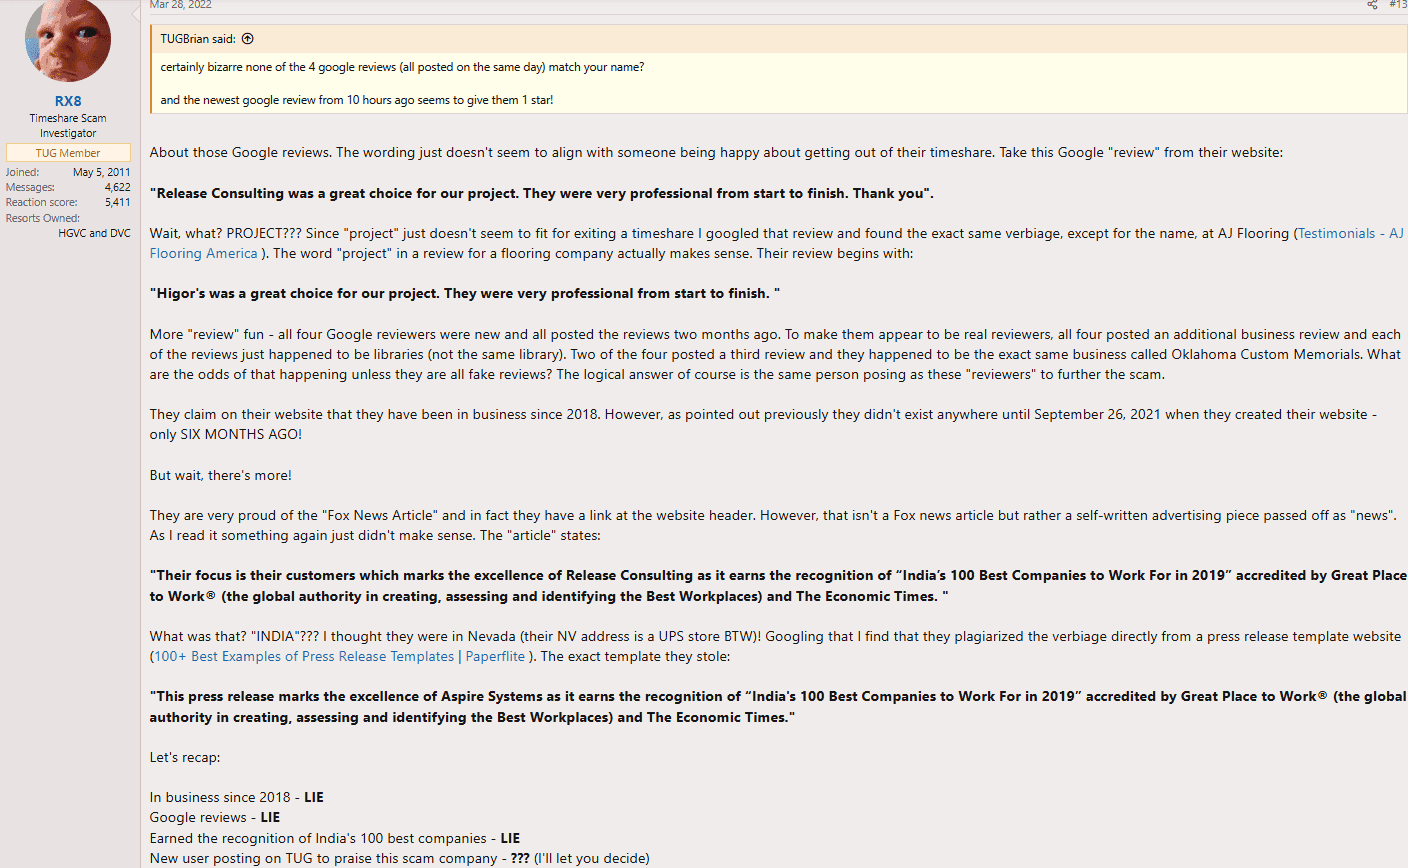Click the 'TUGBrian said:' quote header

198,39
